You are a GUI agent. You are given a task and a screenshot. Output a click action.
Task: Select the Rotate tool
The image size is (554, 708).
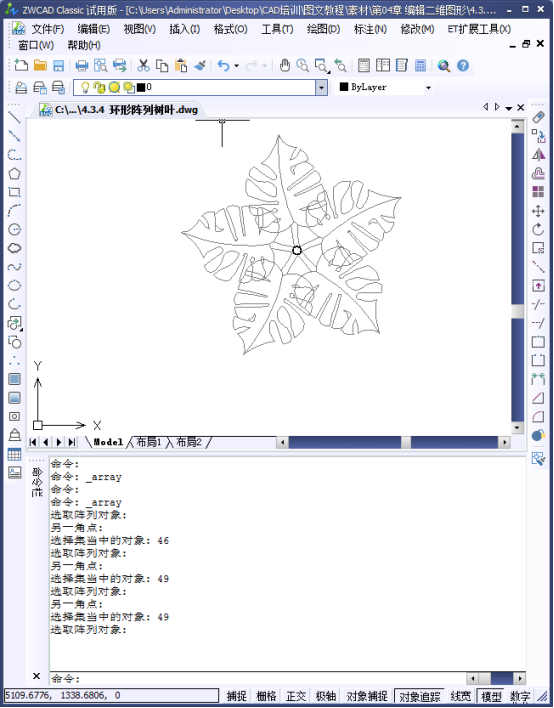pos(538,229)
